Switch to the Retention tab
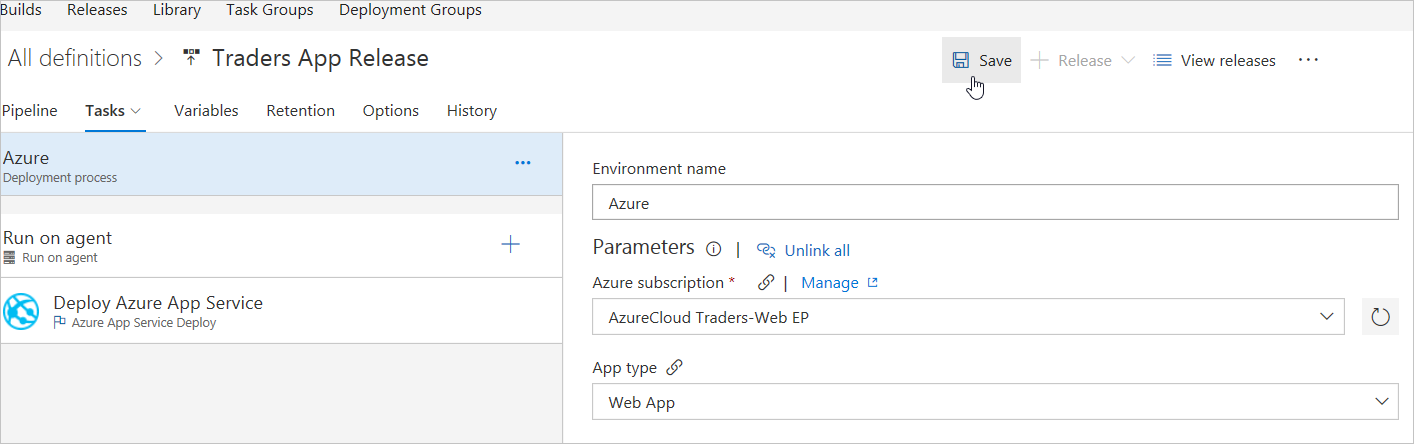Viewport: 1414px width, 444px height. click(x=300, y=111)
